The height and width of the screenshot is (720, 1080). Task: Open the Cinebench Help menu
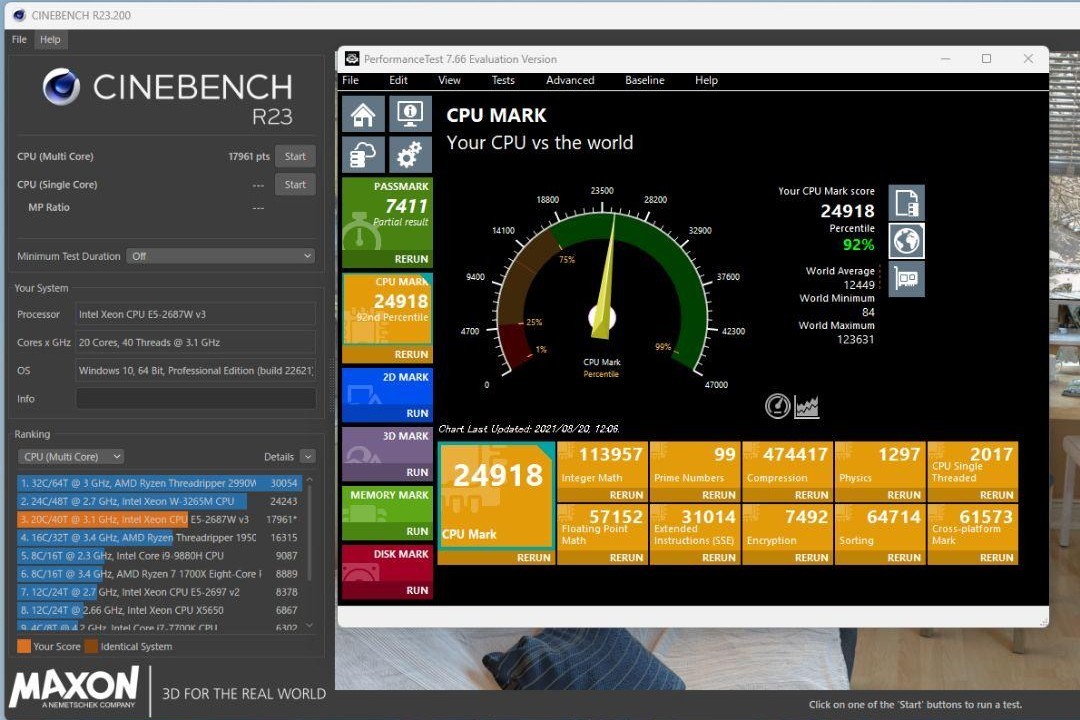point(50,39)
